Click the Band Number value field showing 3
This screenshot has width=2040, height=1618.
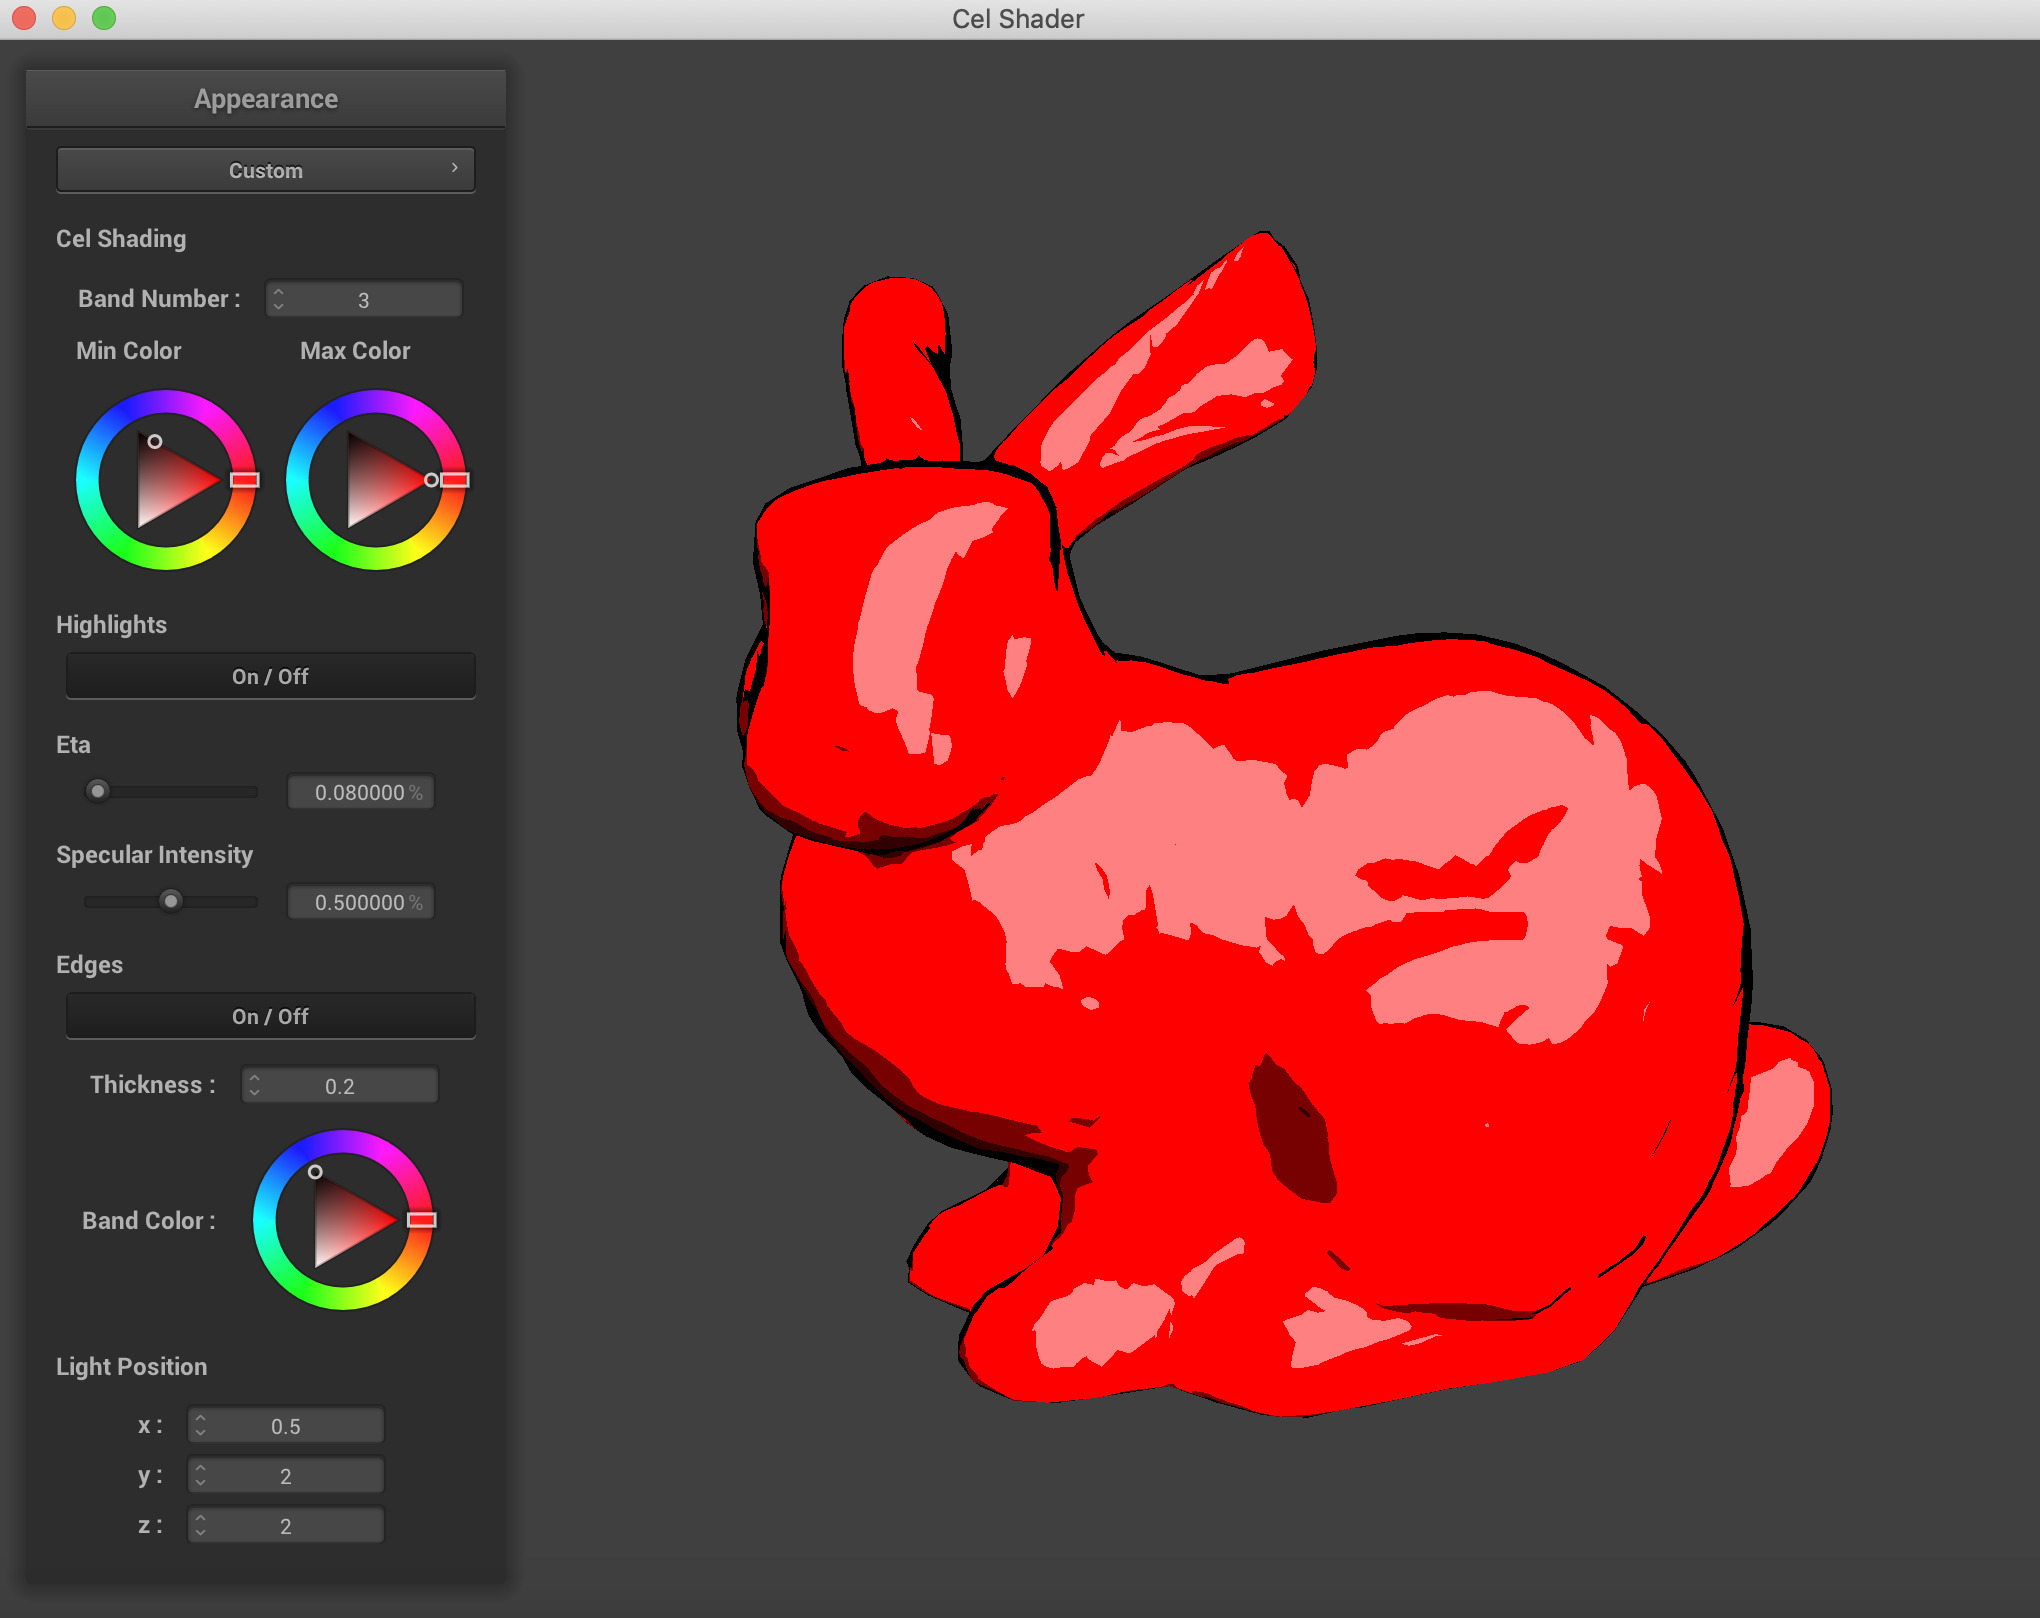coord(364,299)
